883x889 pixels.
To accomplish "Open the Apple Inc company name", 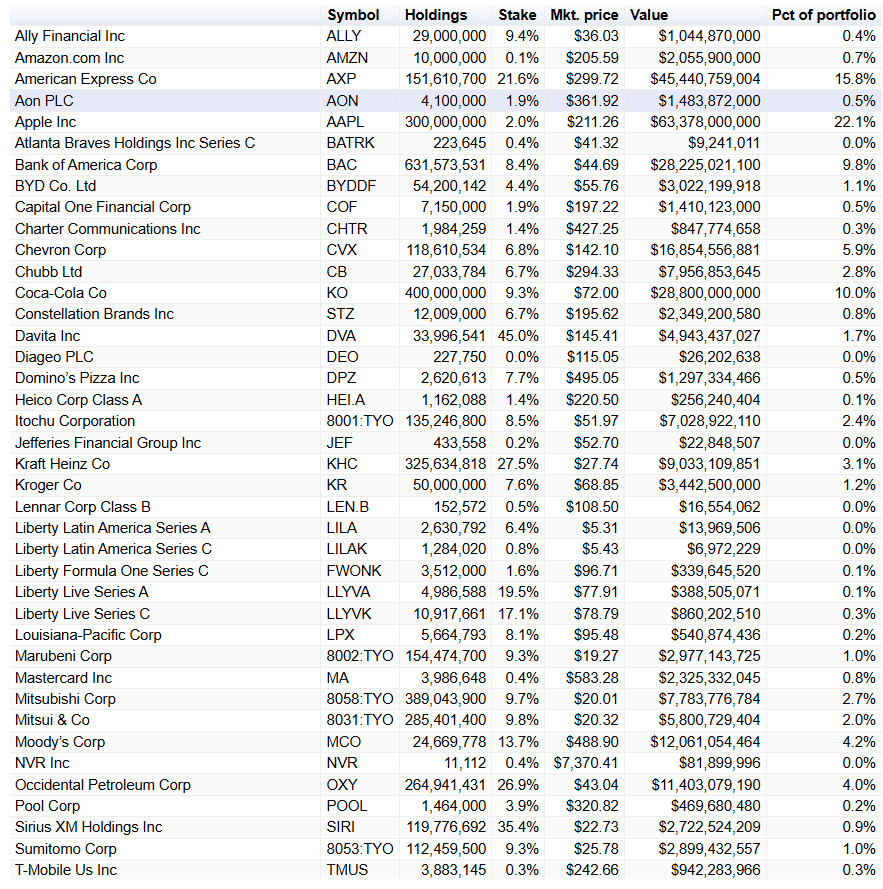I will tap(45, 122).
